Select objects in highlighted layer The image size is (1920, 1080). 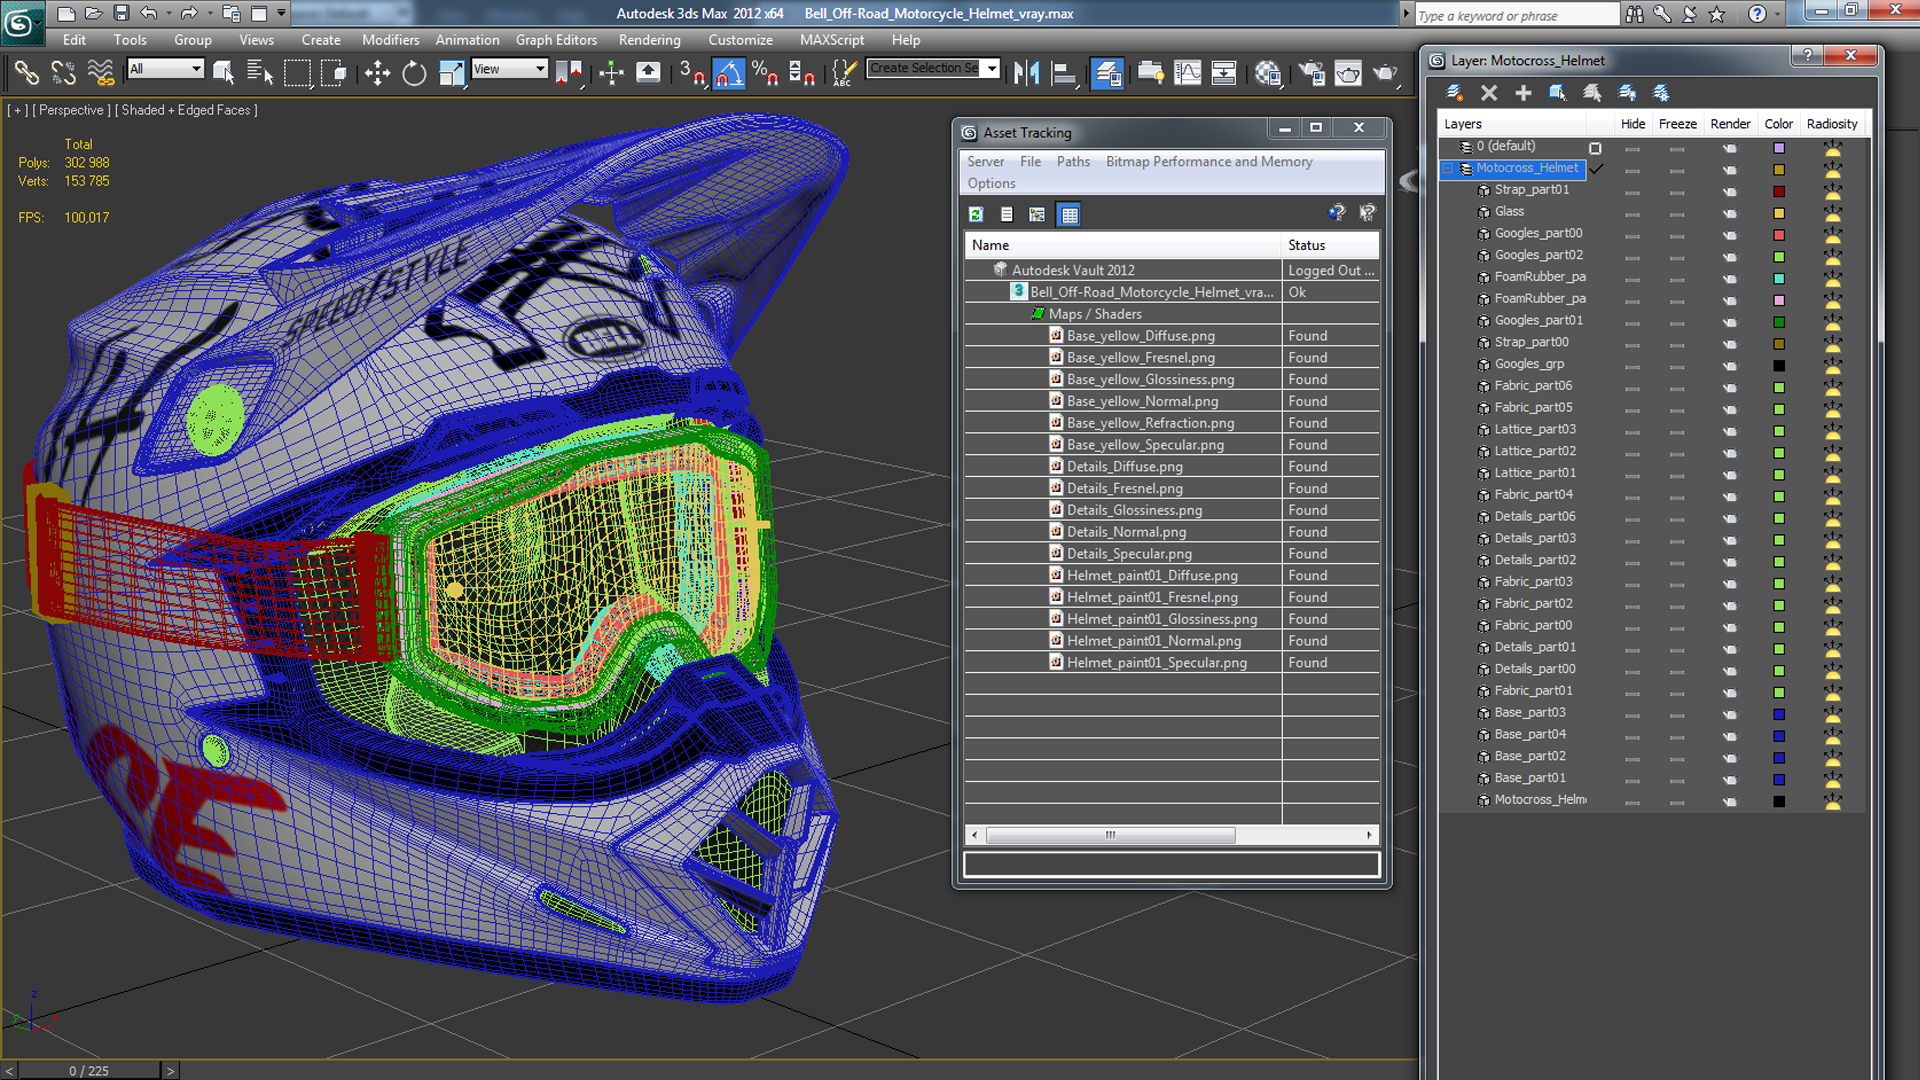click(x=1557, y=93)
